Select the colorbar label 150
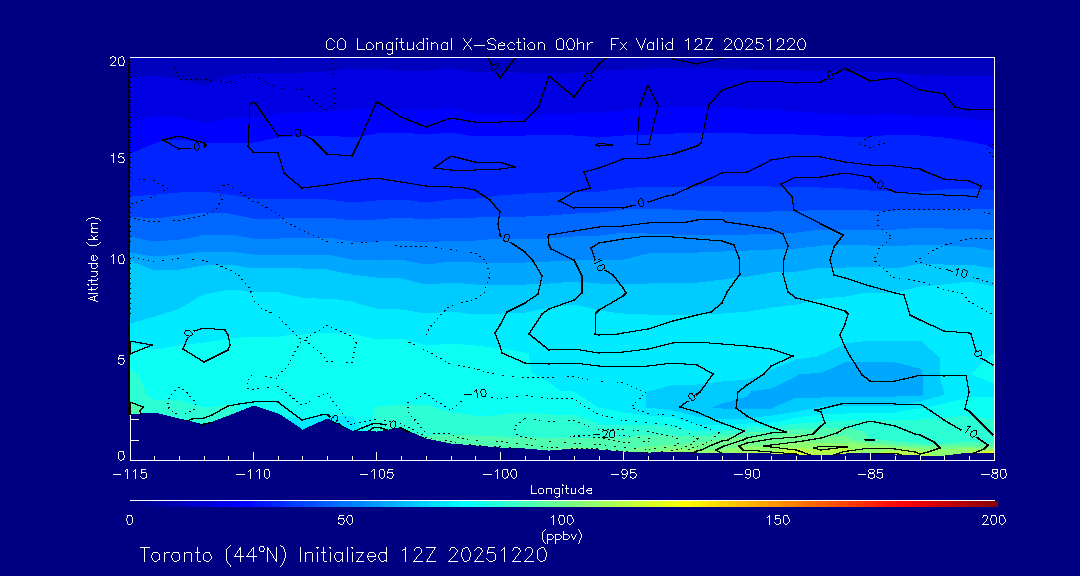 click(777, 520)
